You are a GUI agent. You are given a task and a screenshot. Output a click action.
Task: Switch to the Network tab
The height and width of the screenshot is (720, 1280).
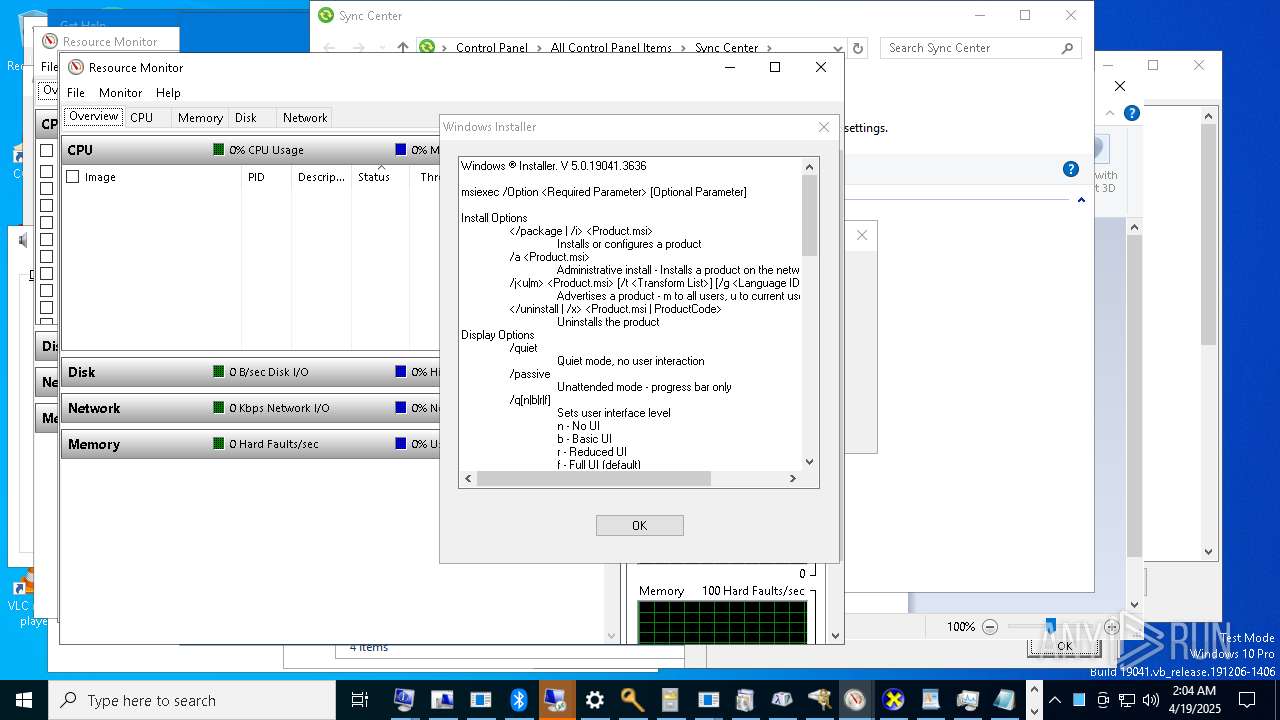coord(305,117)
